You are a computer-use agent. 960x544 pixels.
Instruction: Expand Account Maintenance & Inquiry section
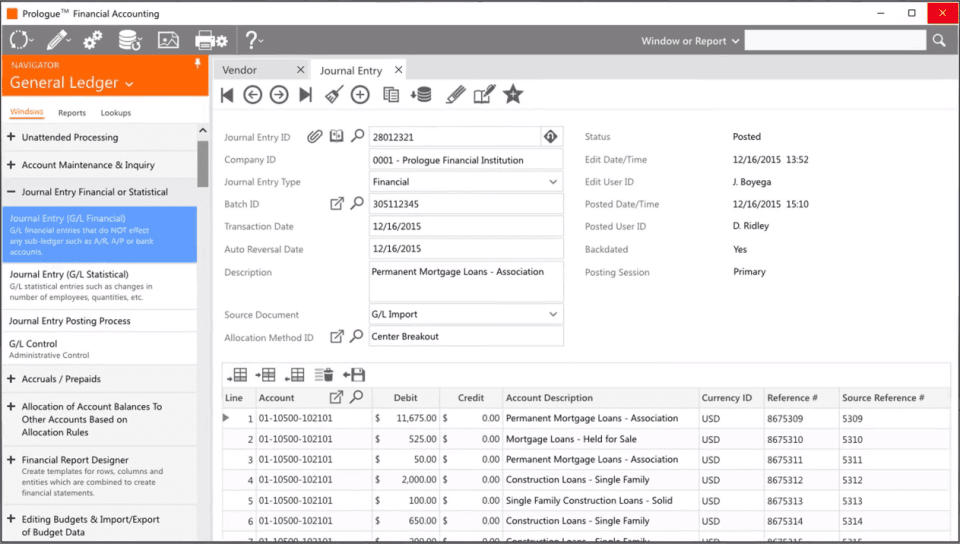(11, 165)
